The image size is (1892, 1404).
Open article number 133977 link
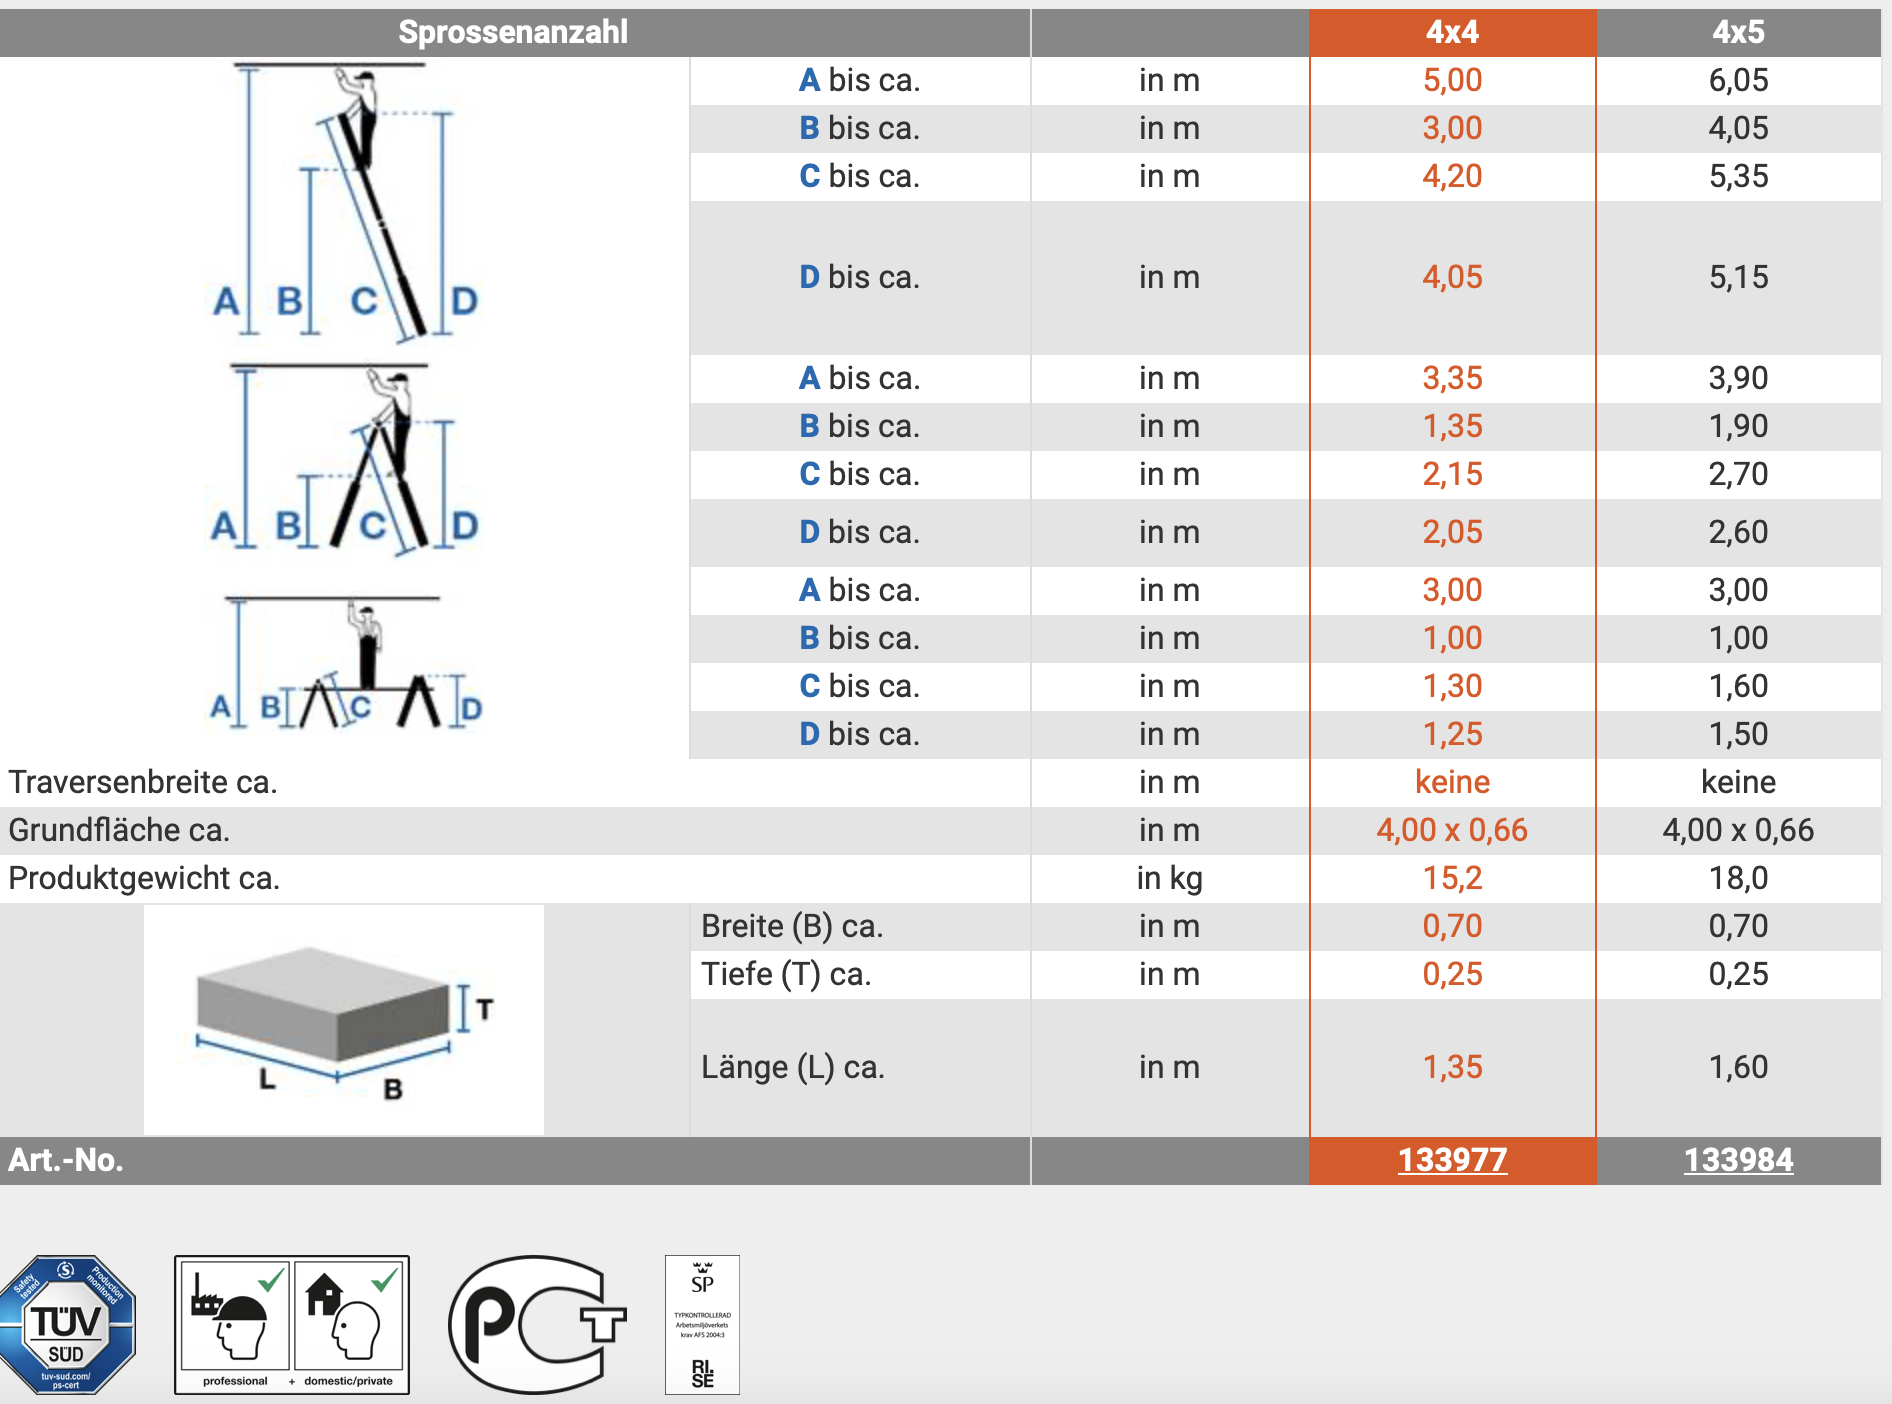1452,1160
